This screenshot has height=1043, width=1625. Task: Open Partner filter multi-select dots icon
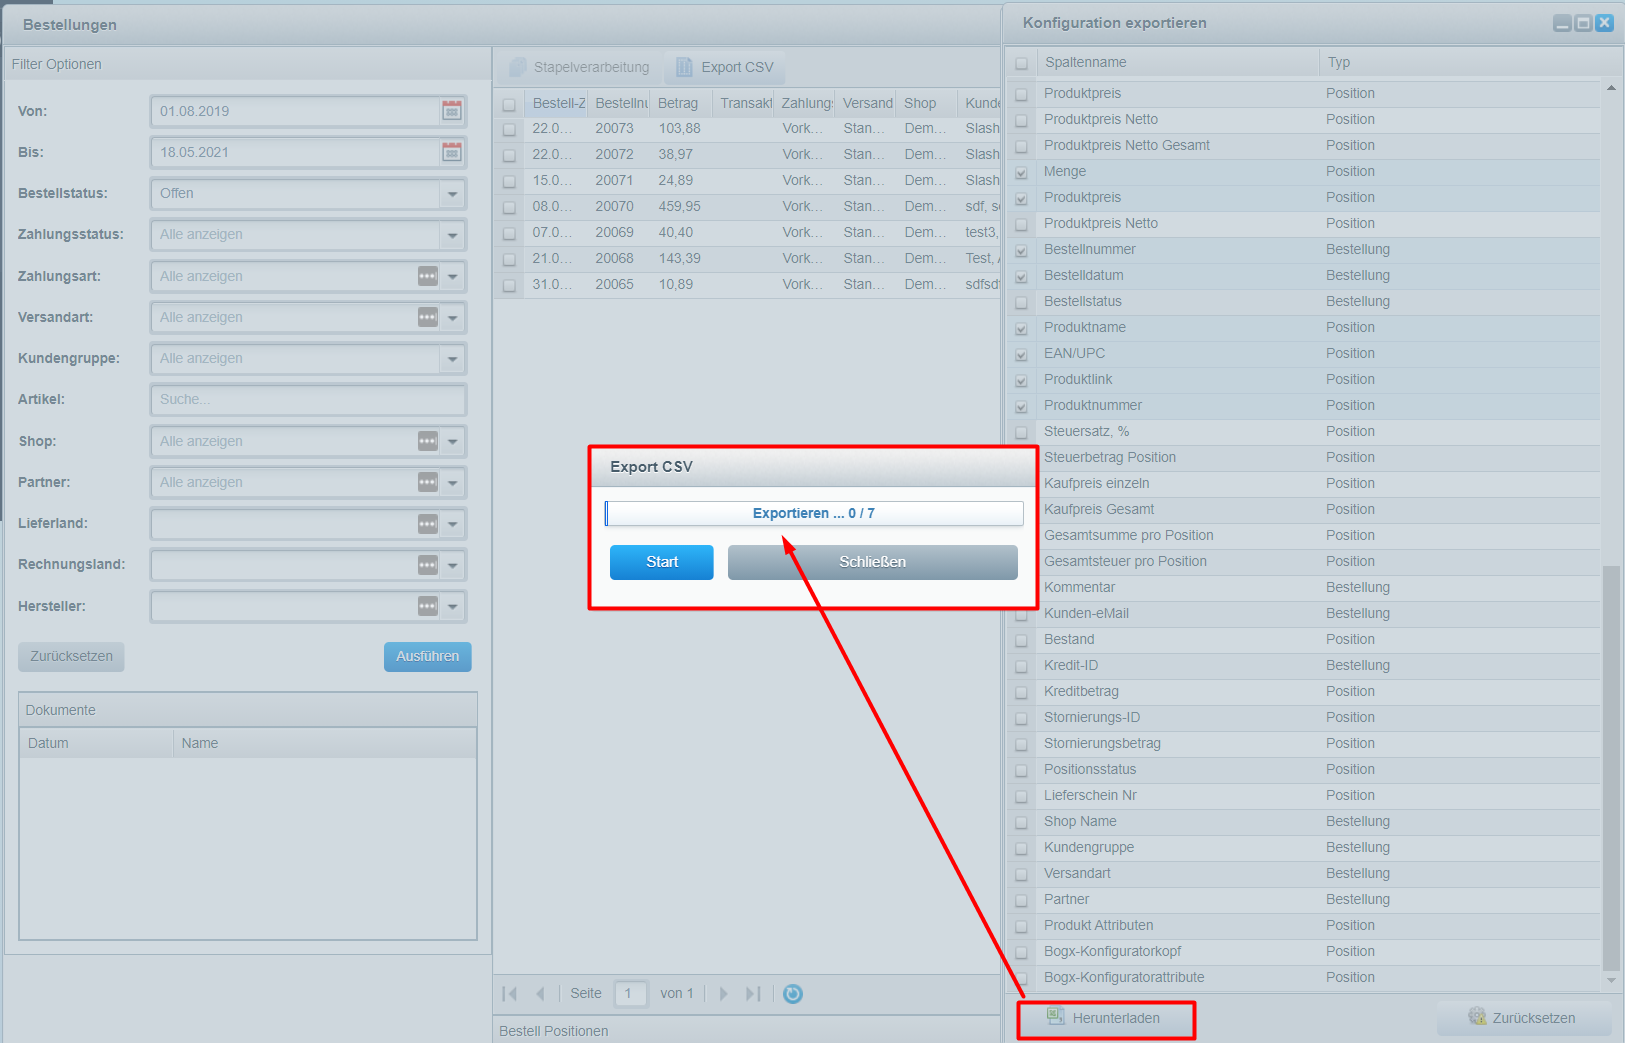click(x=428, y=482)
